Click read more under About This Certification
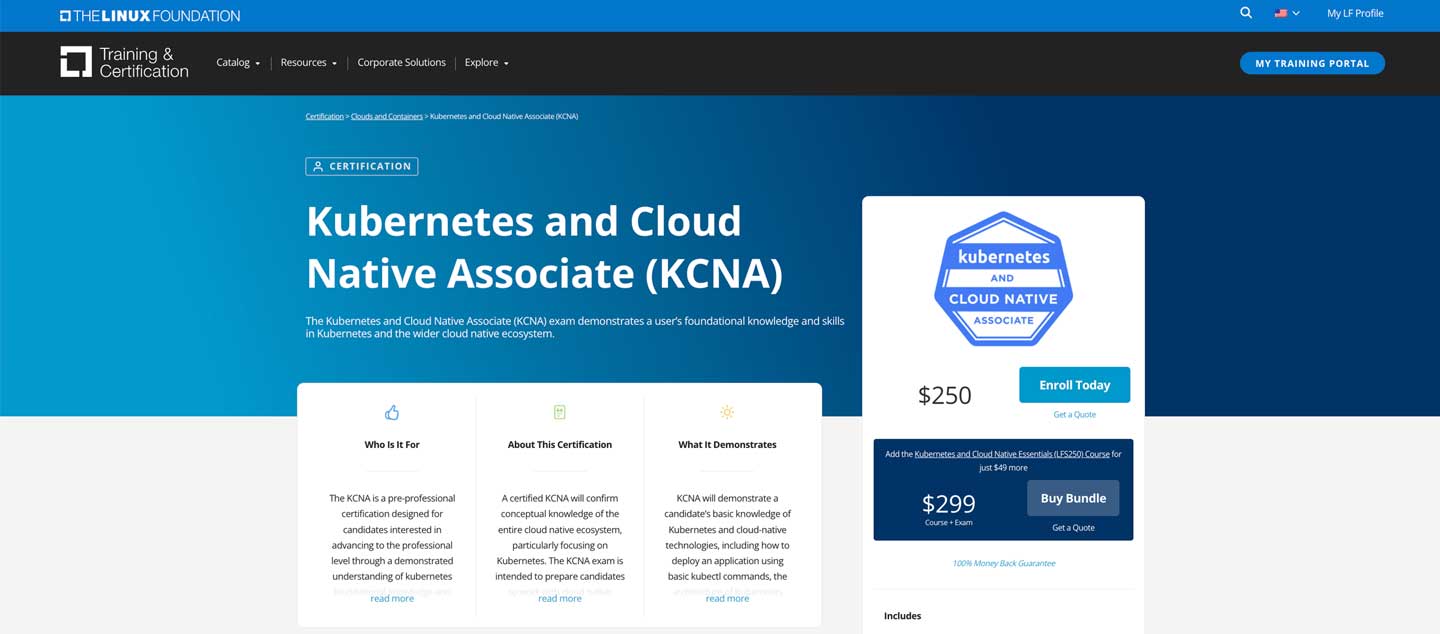Image resolution: width=1440 pixels, height=634 pixels. (560, 598)
